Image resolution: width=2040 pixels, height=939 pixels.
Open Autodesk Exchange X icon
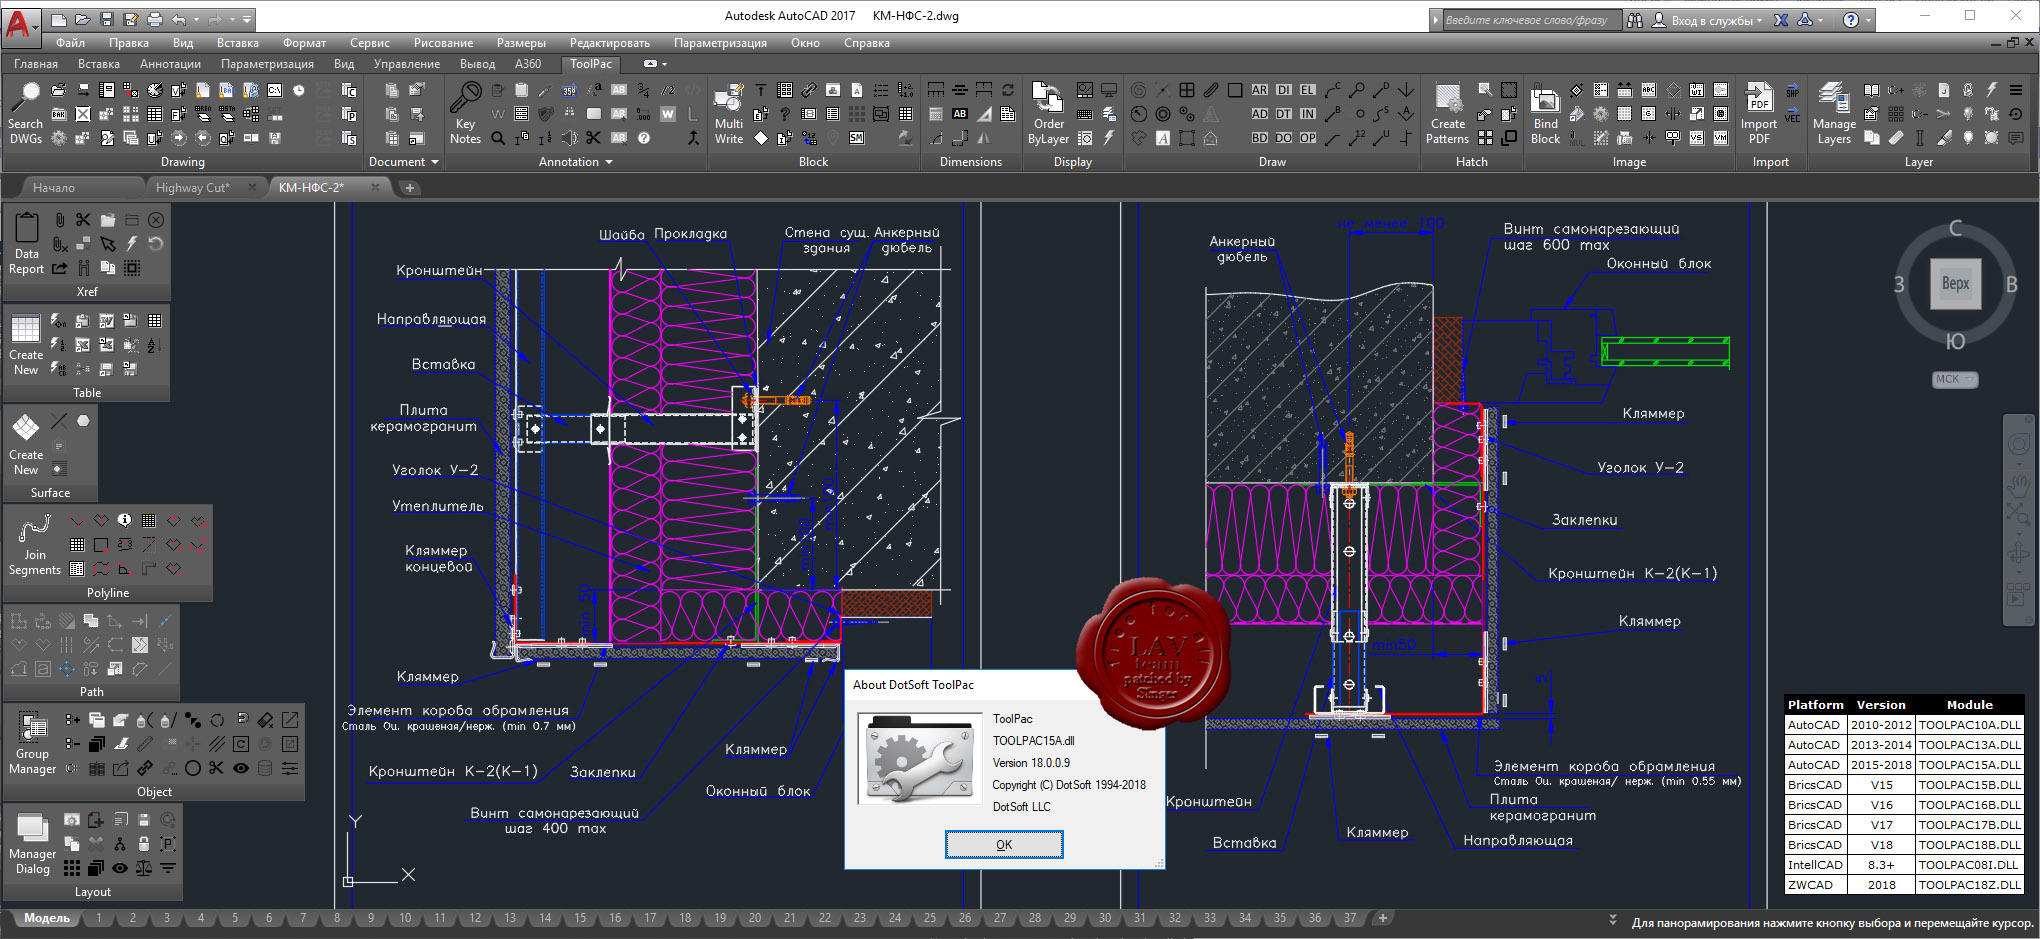point(1781,20)
